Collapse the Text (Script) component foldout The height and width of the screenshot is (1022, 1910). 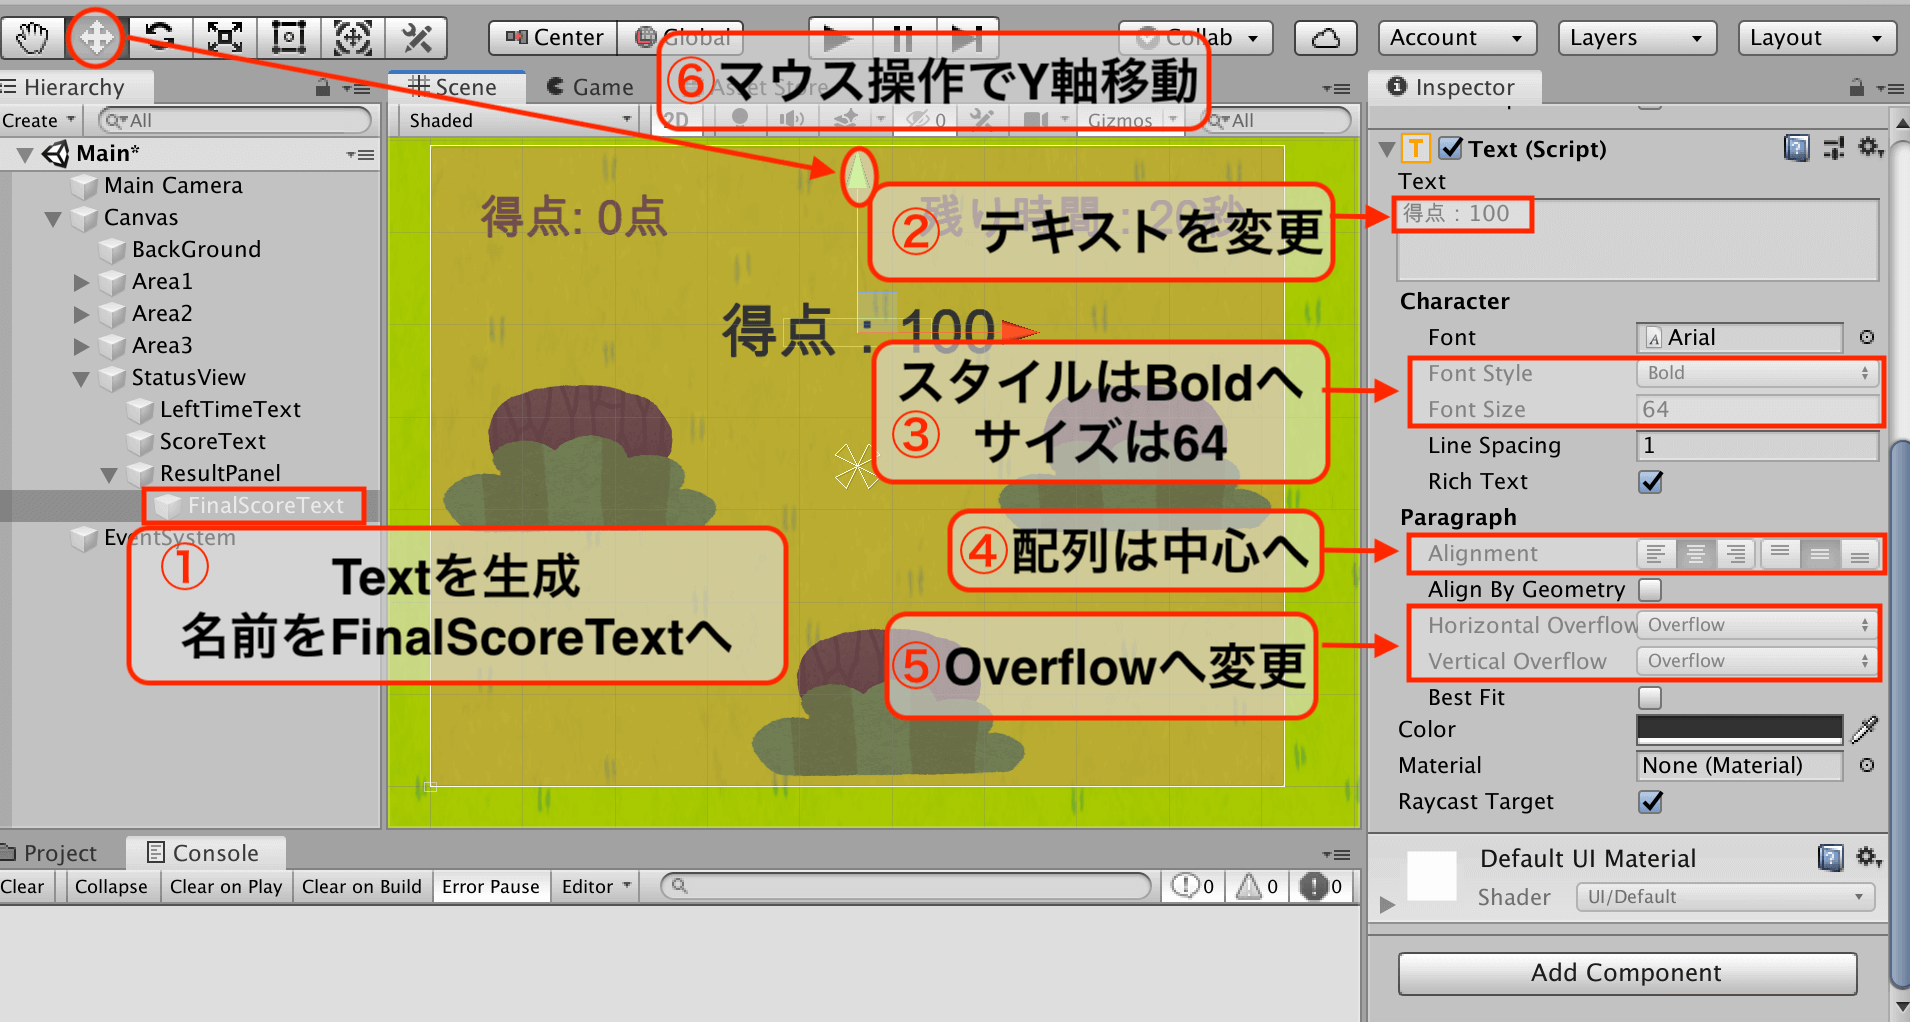[1386, 149]
